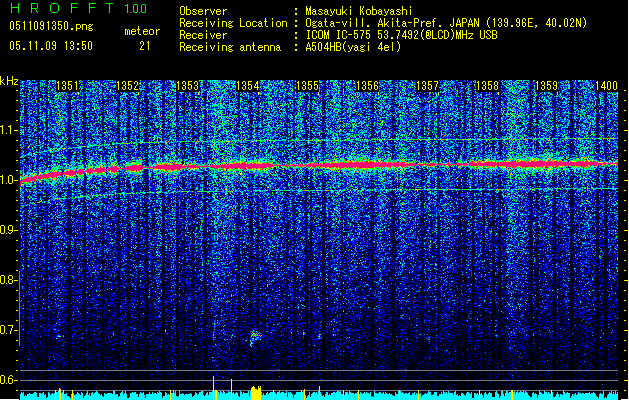Click the 1356 time marker
The width and height of the screenshot is (629, 400).
click(x=367, y=86)
